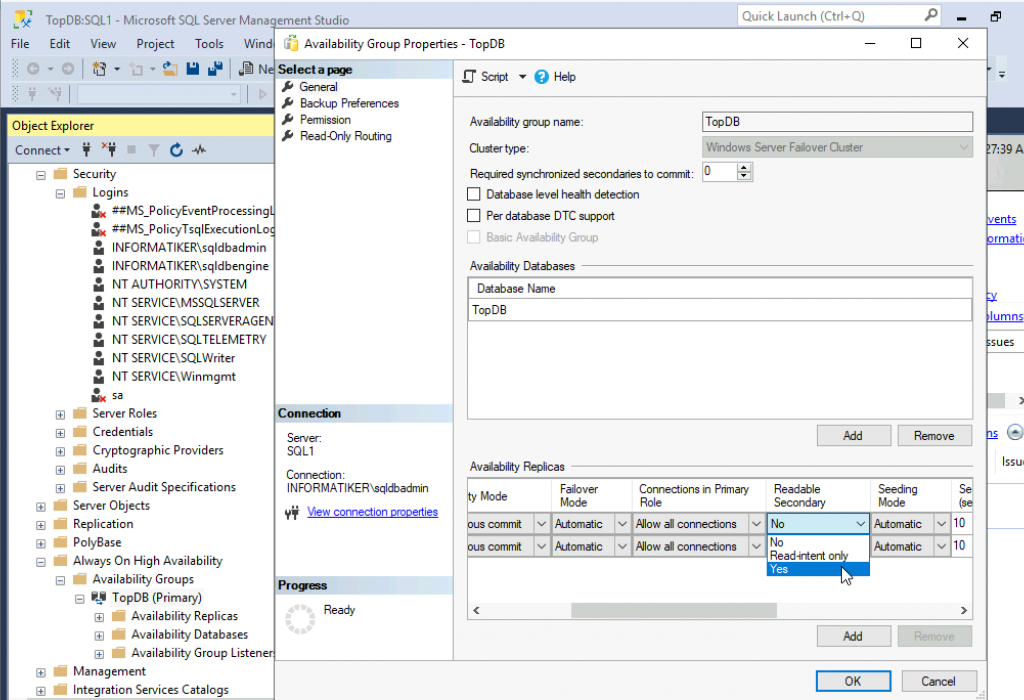Click the replicas grid scroll right arrow
Screen dimensions: 1024x700
(963, 610)
